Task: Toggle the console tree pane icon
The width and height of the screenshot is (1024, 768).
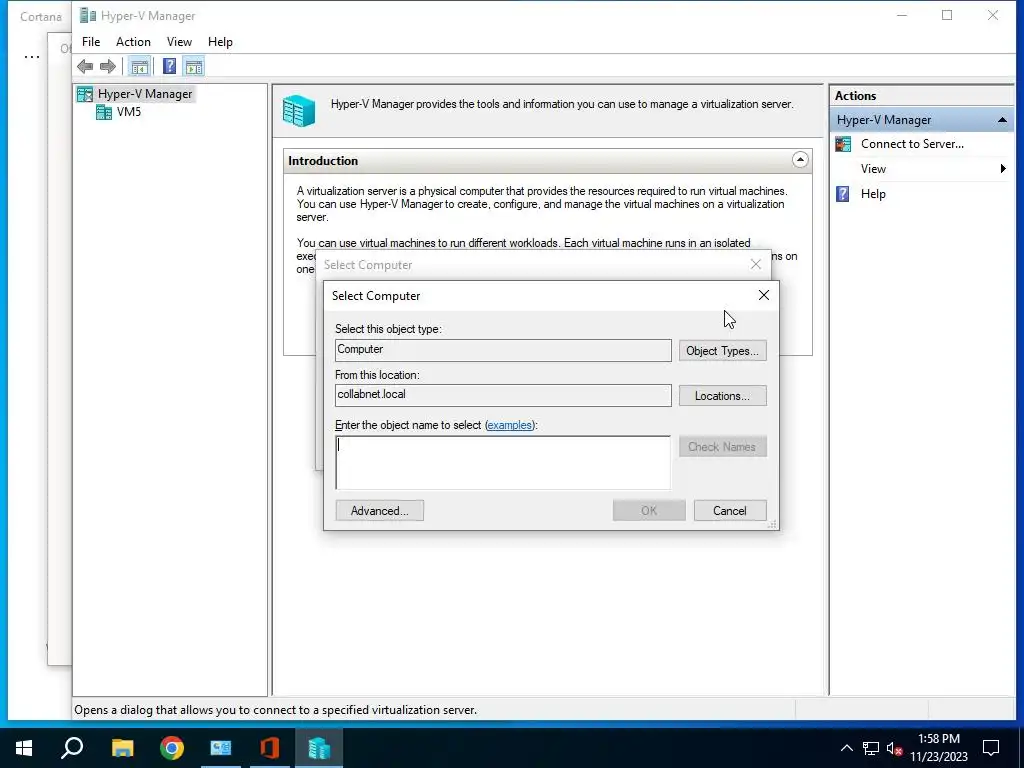Action: [139, 66]
